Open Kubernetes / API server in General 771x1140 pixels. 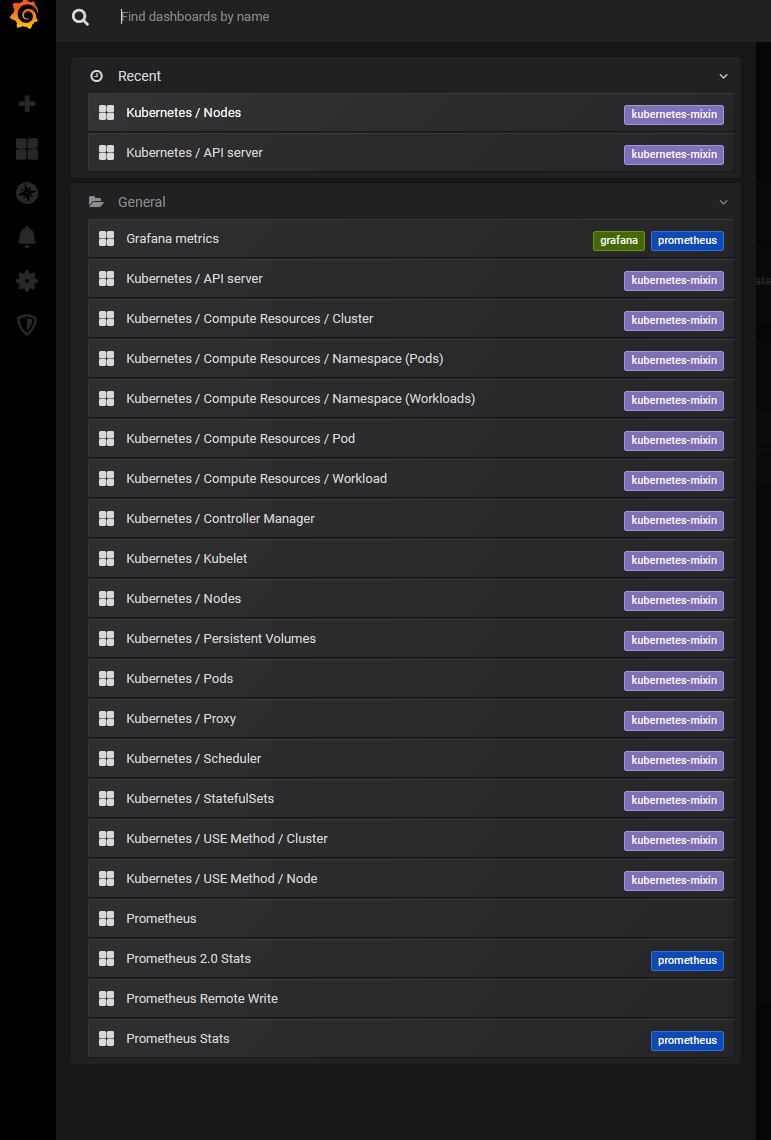[x=410, y=278]
